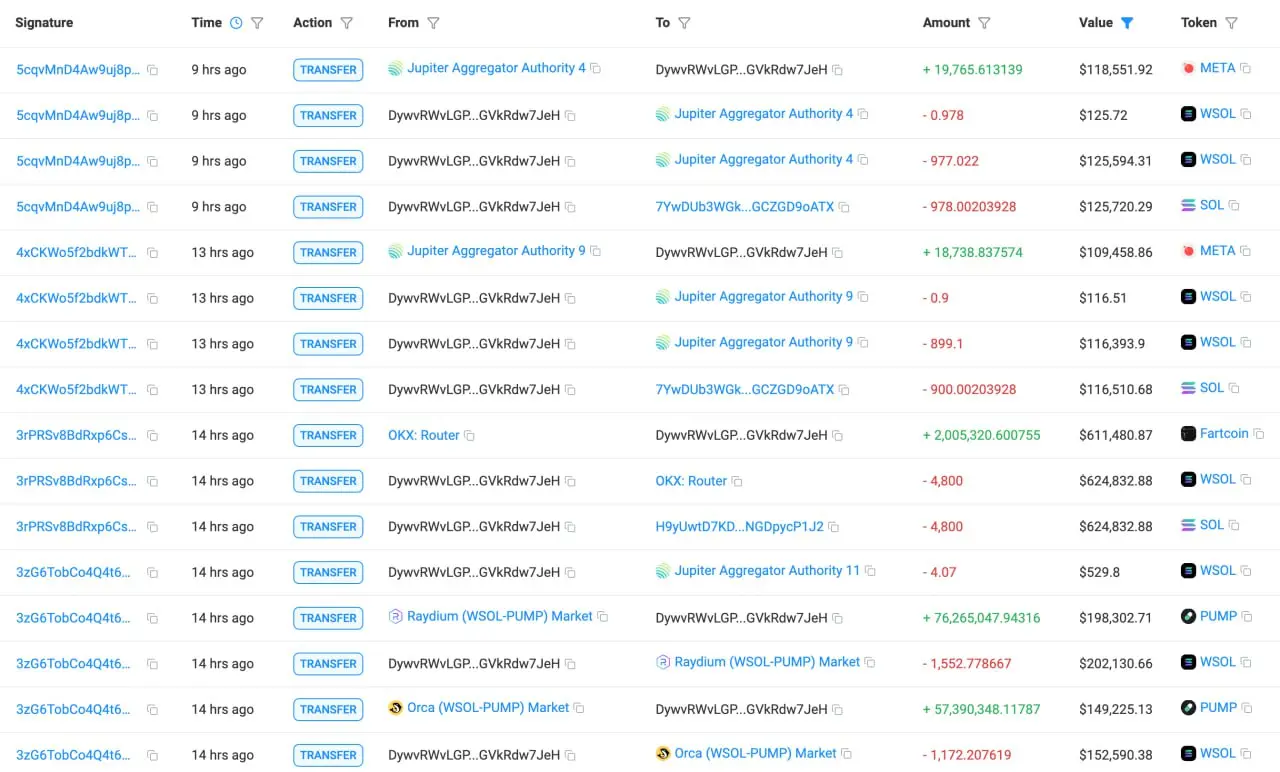Copy signature in the -0.978 WSOL row
Image resolution: width=1280 pixels, height=772 pixels.
152,116
